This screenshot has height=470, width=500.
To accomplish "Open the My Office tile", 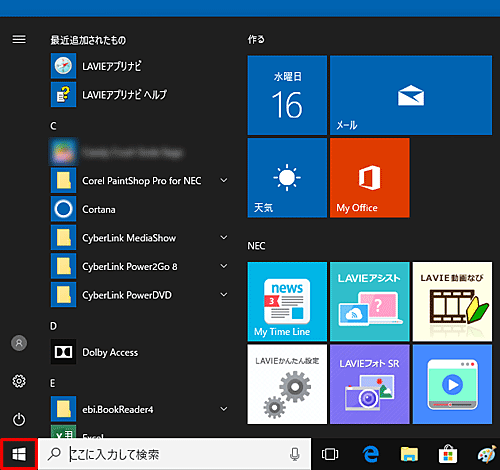I will tap(370, 178).
